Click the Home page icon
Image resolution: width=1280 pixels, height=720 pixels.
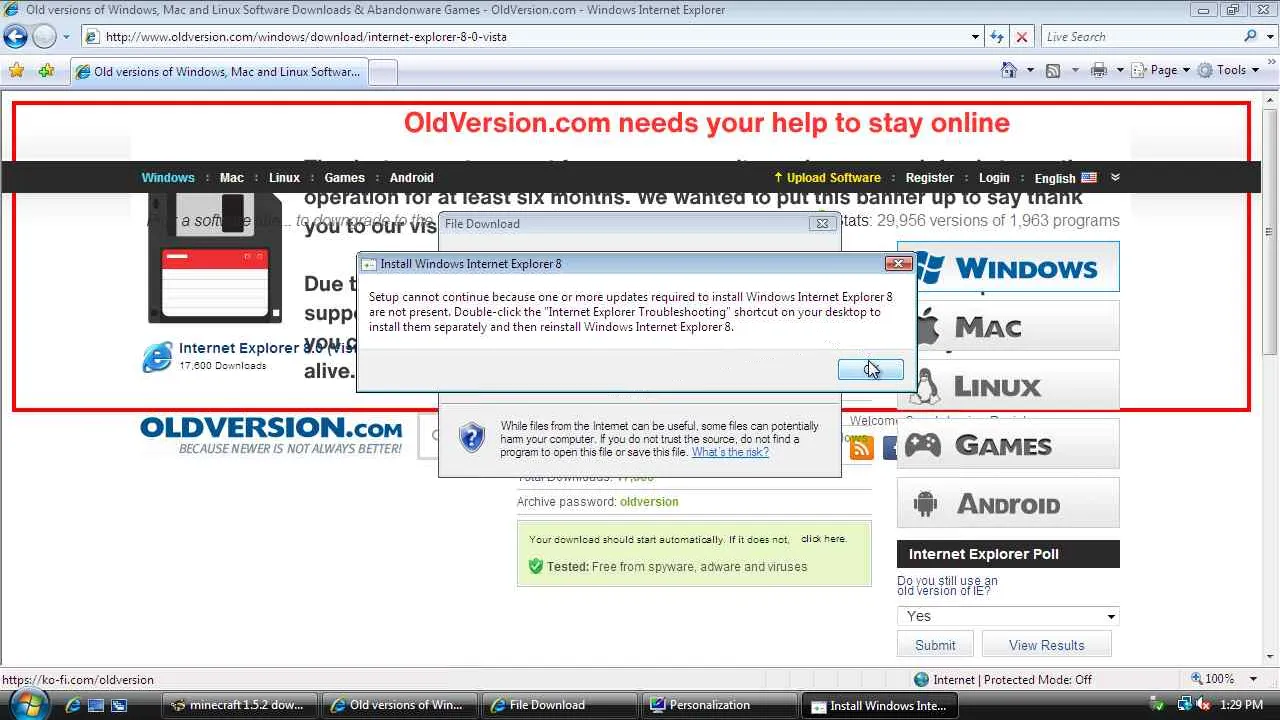pyautogui.click(x=1010, y=70)
